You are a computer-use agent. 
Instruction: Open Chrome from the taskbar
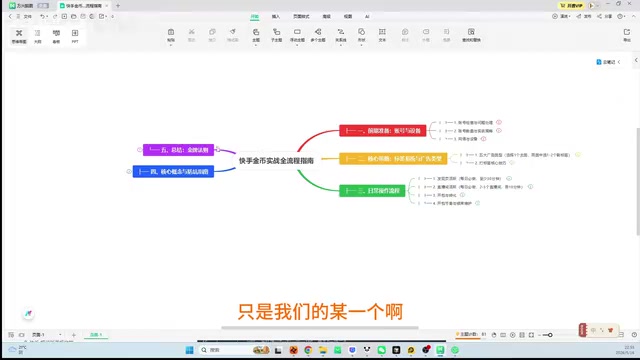pos(308,350)
